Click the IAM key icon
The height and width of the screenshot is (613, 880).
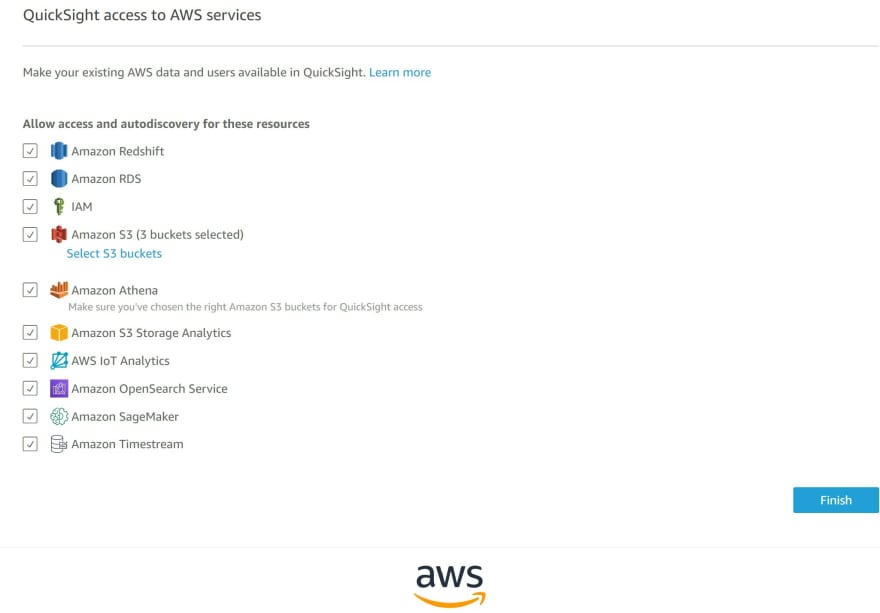tap(59, 206)
